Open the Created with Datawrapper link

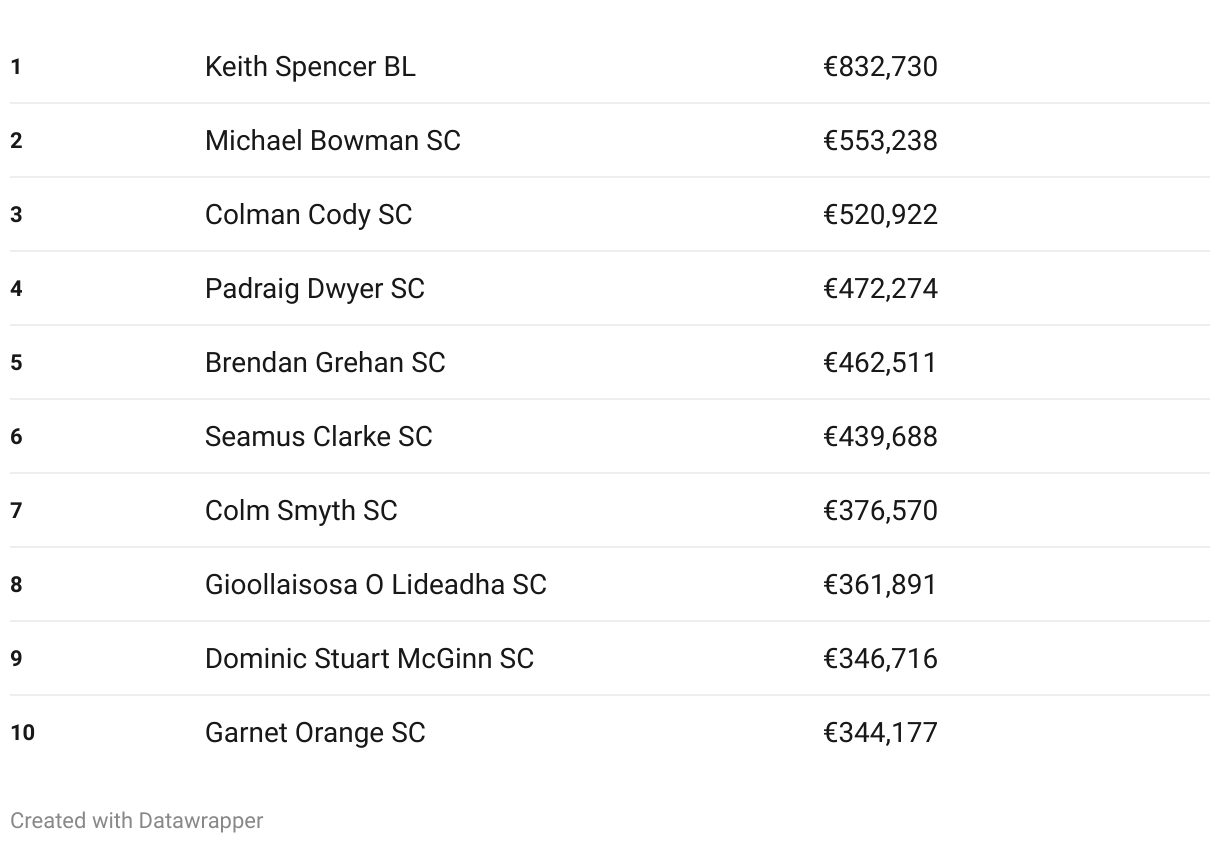pos(137,821)
